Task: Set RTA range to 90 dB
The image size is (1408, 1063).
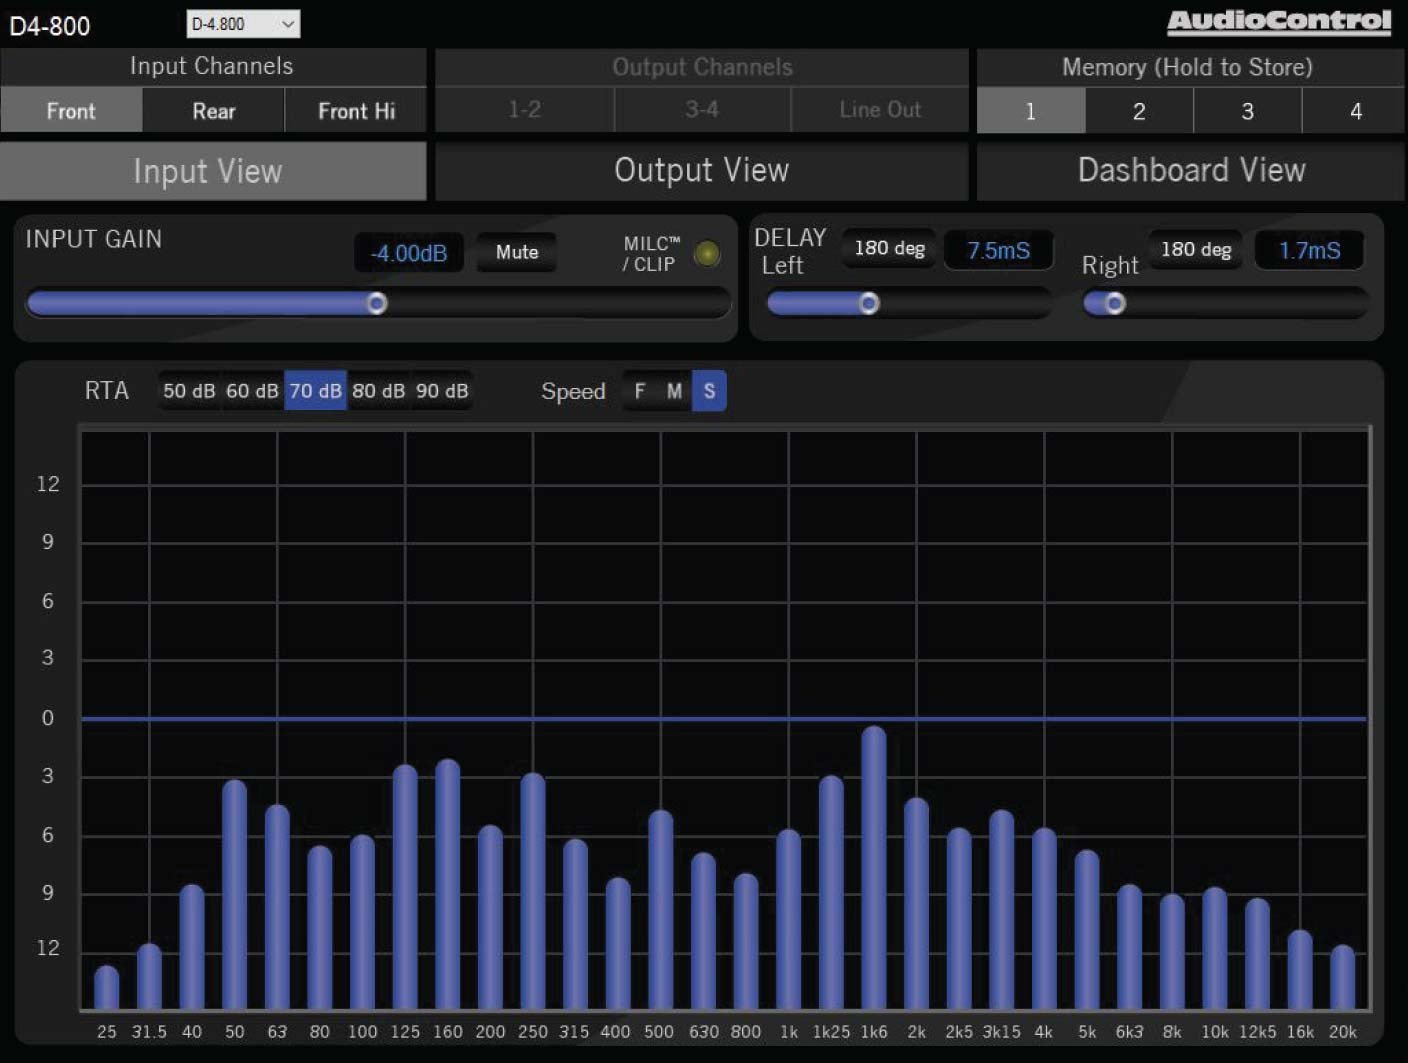Action: pyautogui.click(x=442, y=390)
